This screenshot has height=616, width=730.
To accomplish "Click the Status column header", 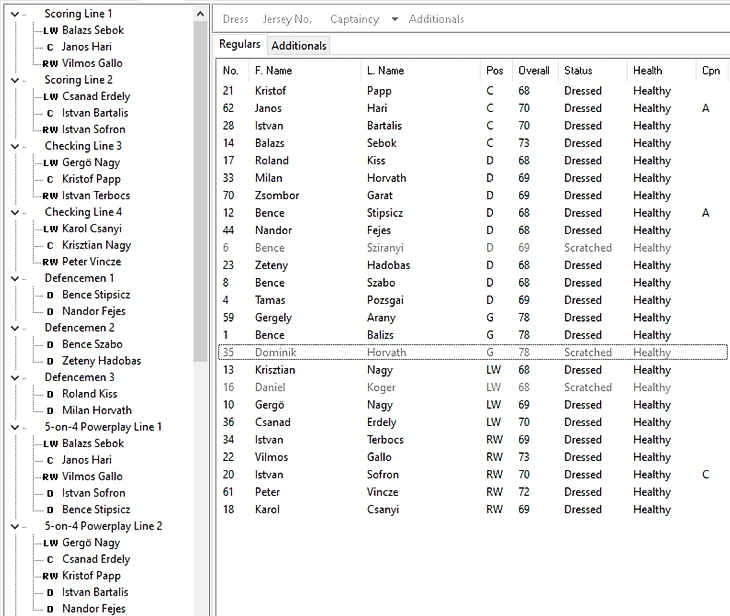I will [x=578, y=71].
